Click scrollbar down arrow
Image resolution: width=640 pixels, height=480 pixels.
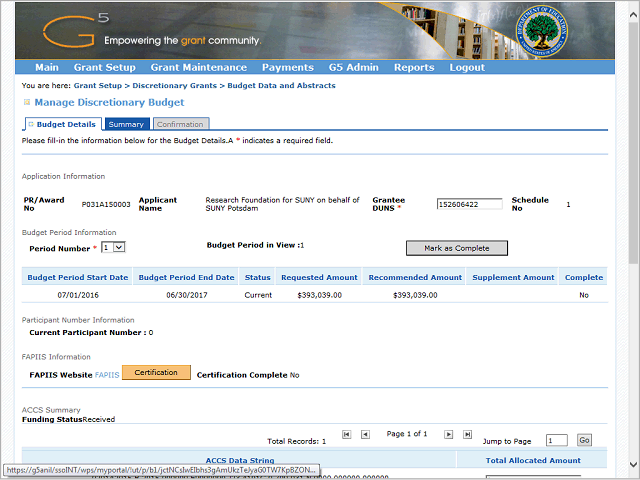[633, 464]
